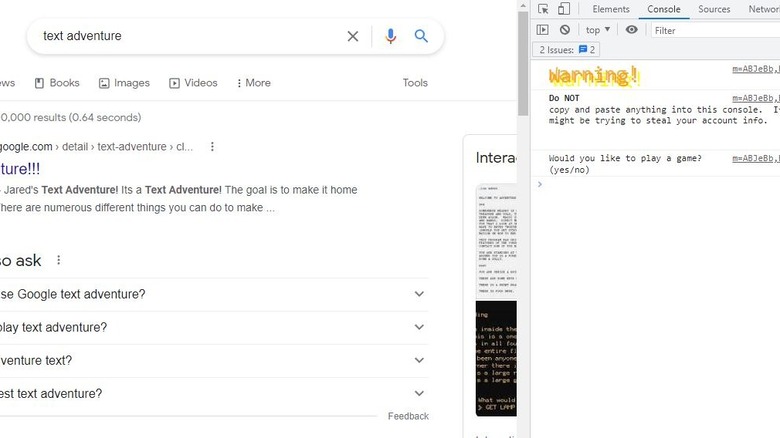Switch to the Sources tab in DevTools
Image resolution: width=780 pixels, height=438 pixels.
714,9
